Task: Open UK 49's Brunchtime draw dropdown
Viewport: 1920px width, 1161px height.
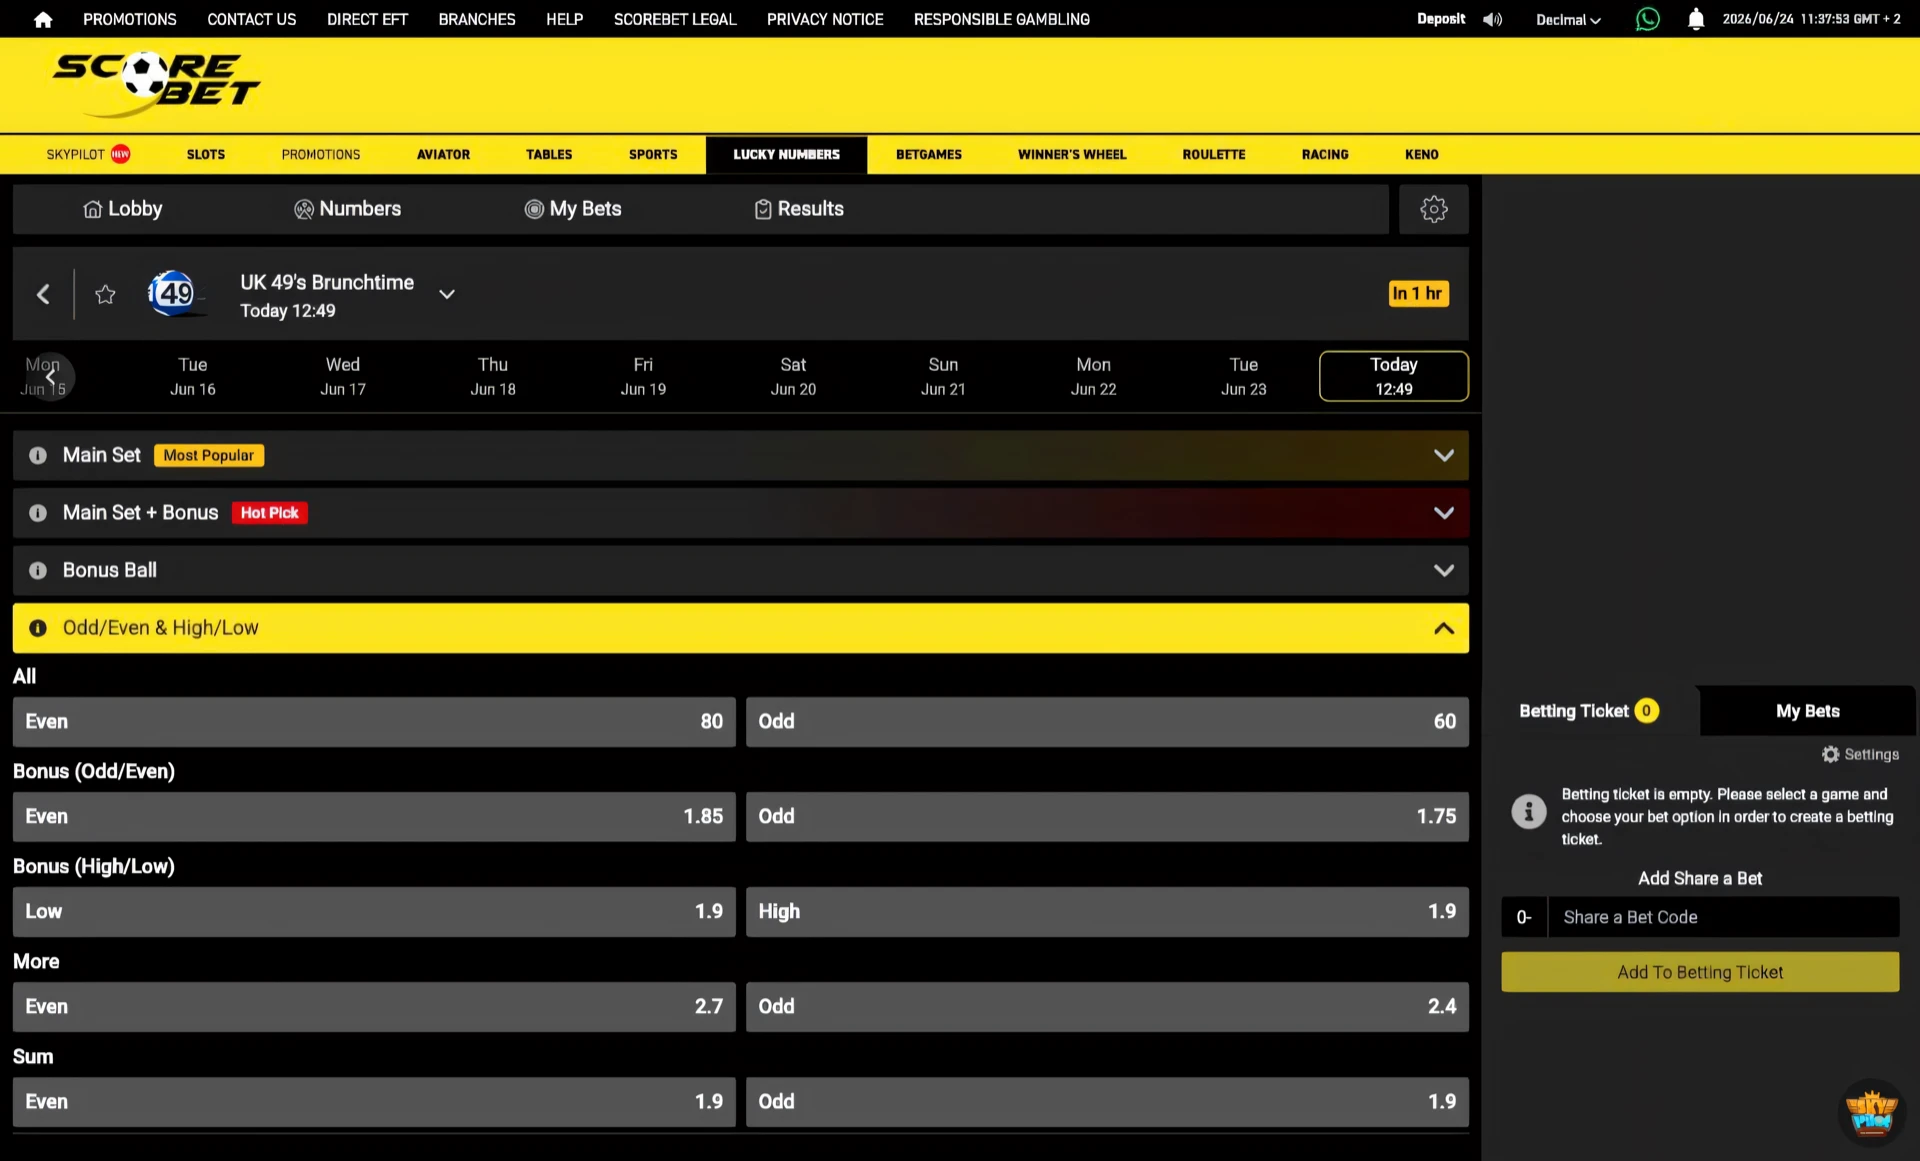Action: pos(447,294)
